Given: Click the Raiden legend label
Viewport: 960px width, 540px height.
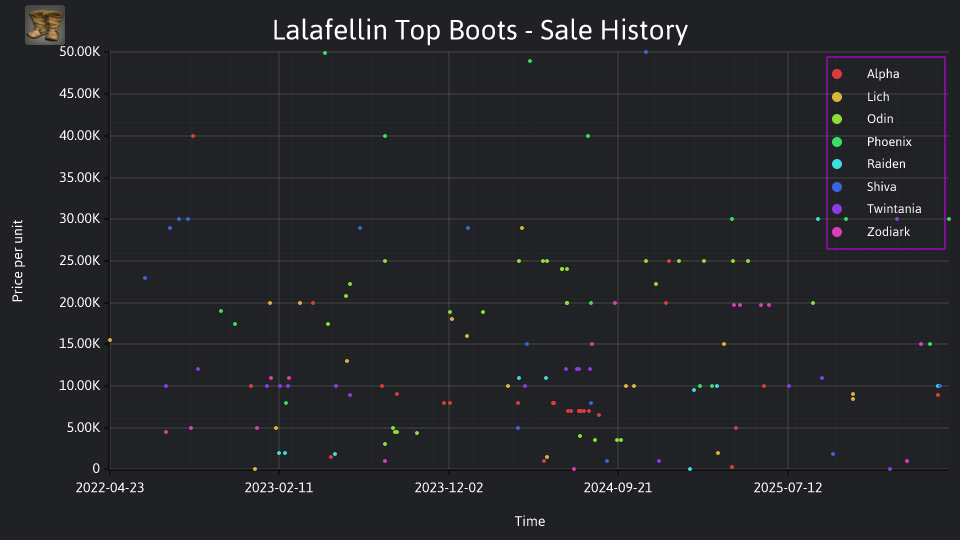Looking at the screenshot, I should coord(886,164).
